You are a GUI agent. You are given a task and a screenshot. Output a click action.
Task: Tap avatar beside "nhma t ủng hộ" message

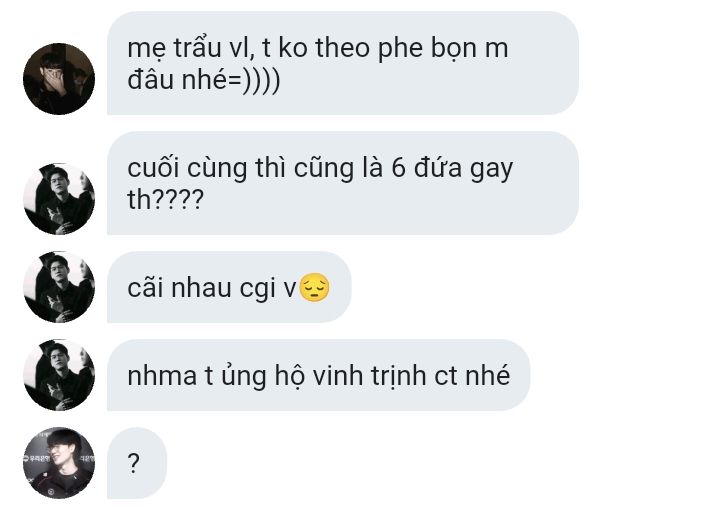coord(59,375)
